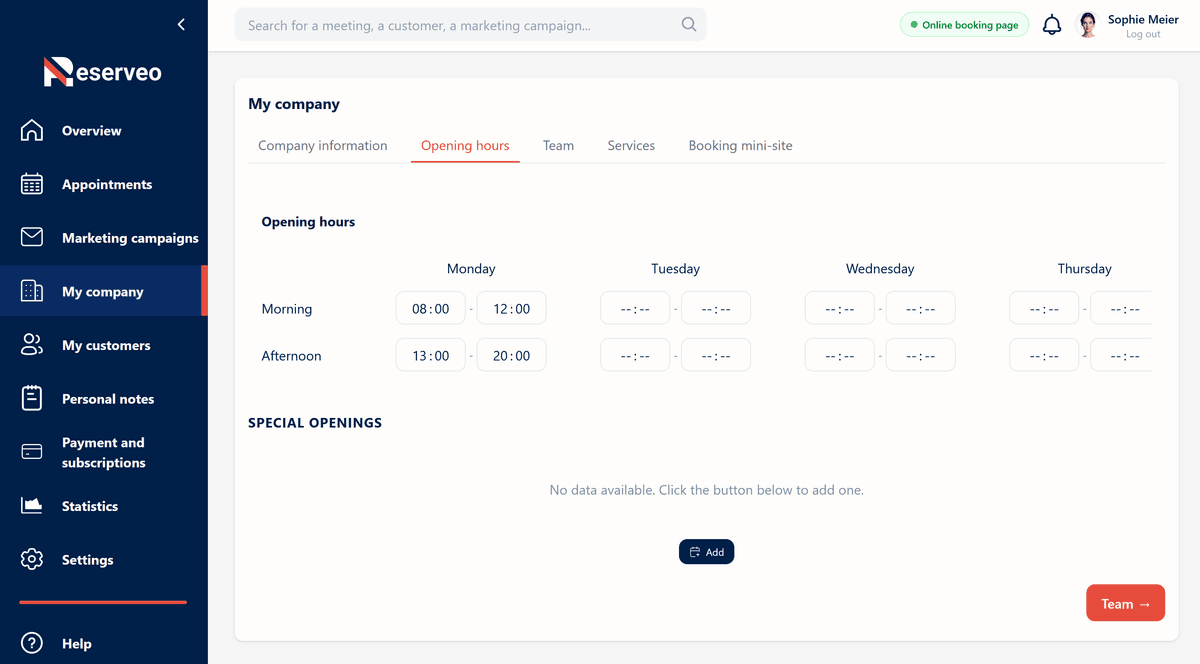Edit Monday morning start time 08:00
Screen dimensions: 1200x664
[x=431, y=309]
